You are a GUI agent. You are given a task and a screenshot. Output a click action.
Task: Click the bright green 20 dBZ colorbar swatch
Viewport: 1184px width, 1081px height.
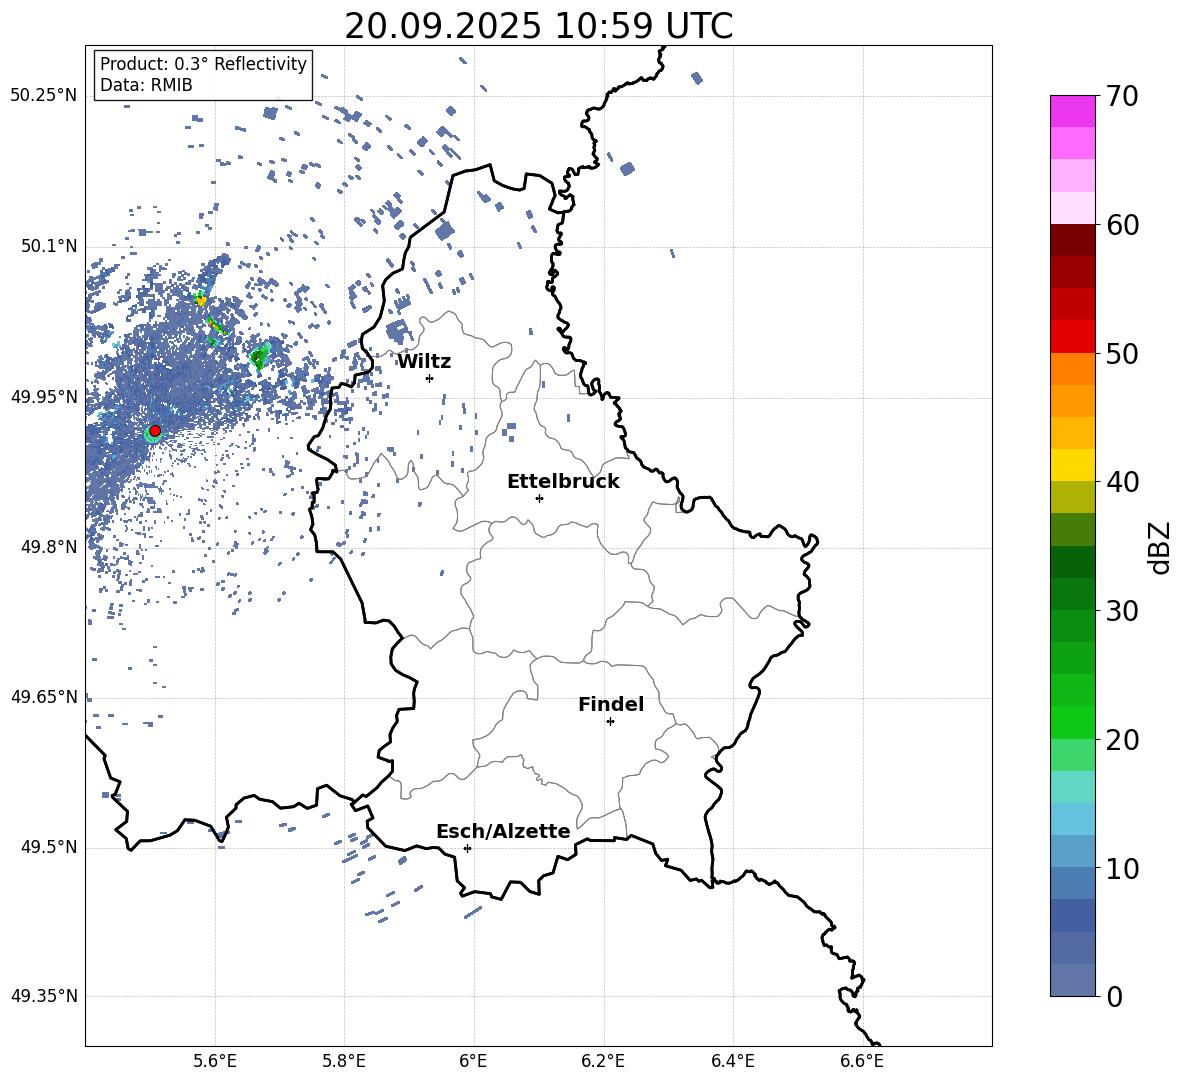click(1072, 722)
